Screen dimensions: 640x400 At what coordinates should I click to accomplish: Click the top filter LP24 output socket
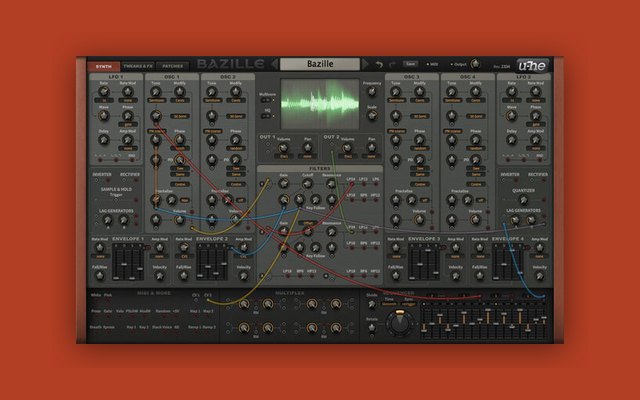coord(351,184)
